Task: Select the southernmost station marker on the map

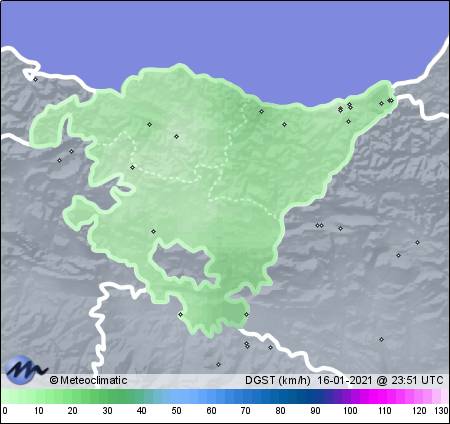Action: pyautogui.click(x=218, y=365)
